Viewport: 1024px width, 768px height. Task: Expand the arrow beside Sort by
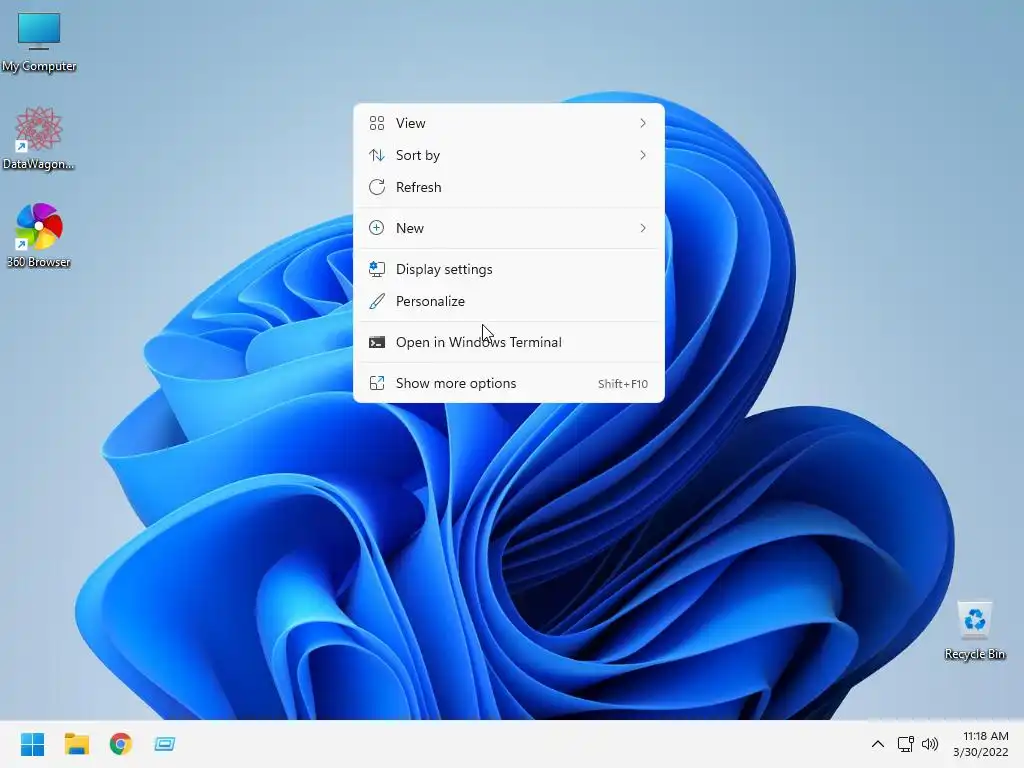click(x=643, y=155)
